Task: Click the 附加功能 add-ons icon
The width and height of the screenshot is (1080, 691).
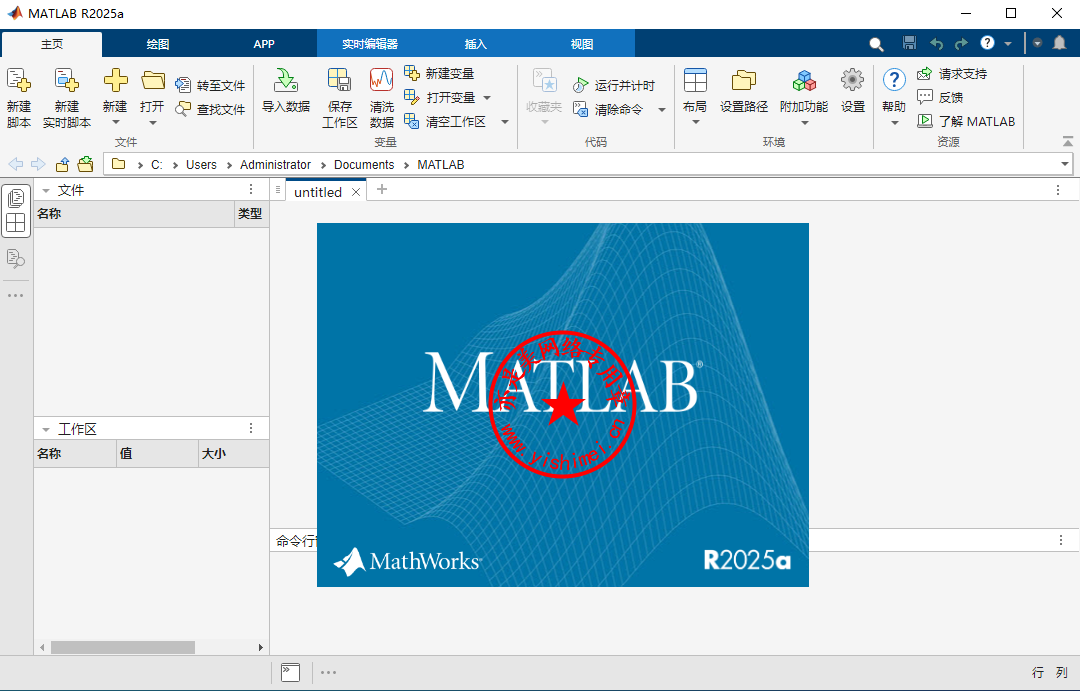Action: (804, 81)
